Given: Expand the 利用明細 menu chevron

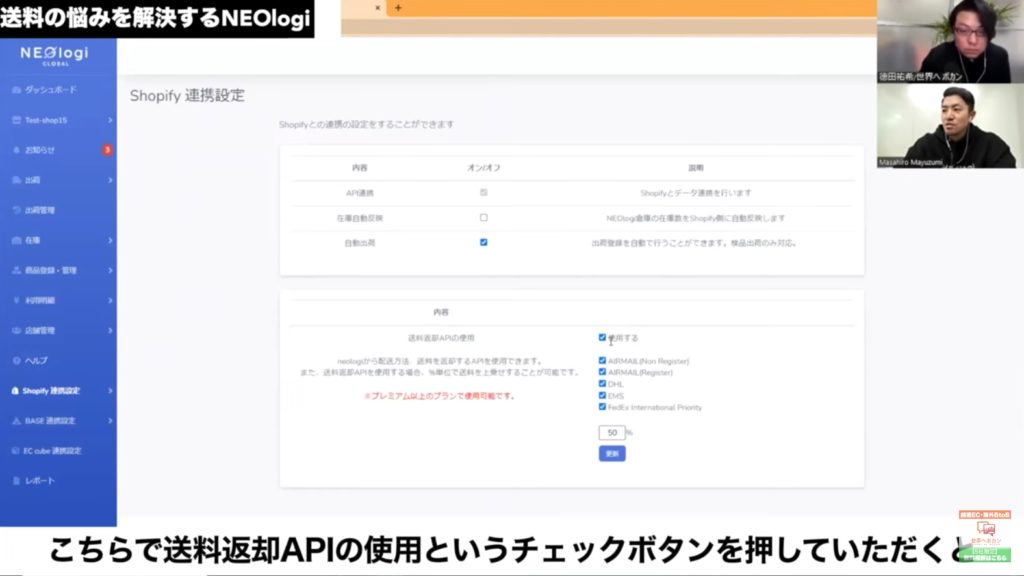Looking at the screenshot, I should (110, 300).
